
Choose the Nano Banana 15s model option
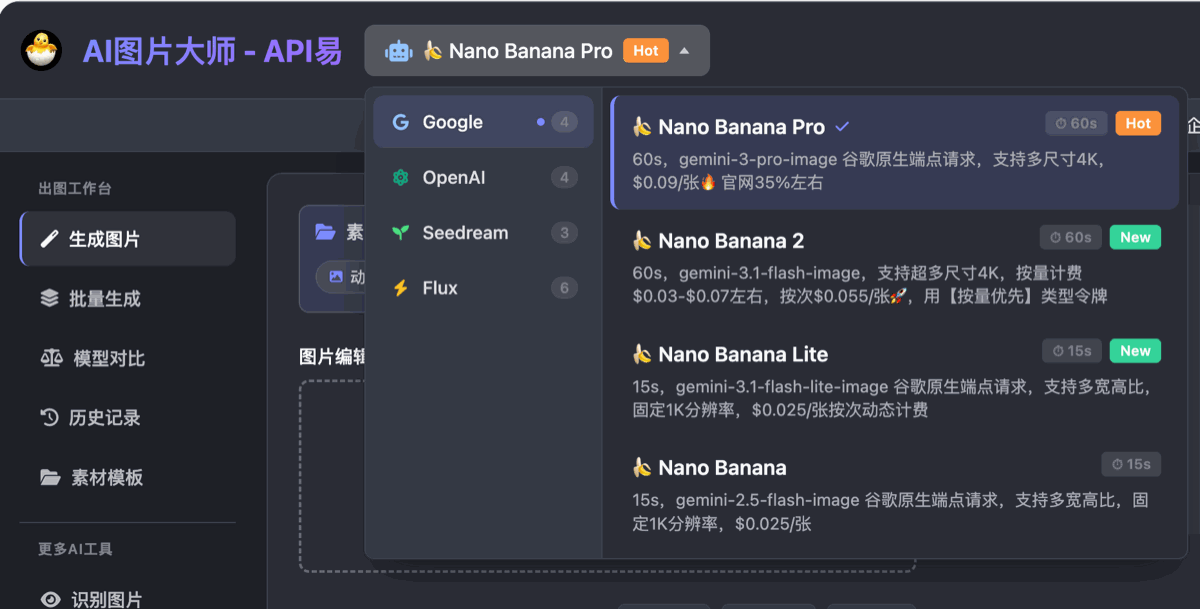[893, 494]
